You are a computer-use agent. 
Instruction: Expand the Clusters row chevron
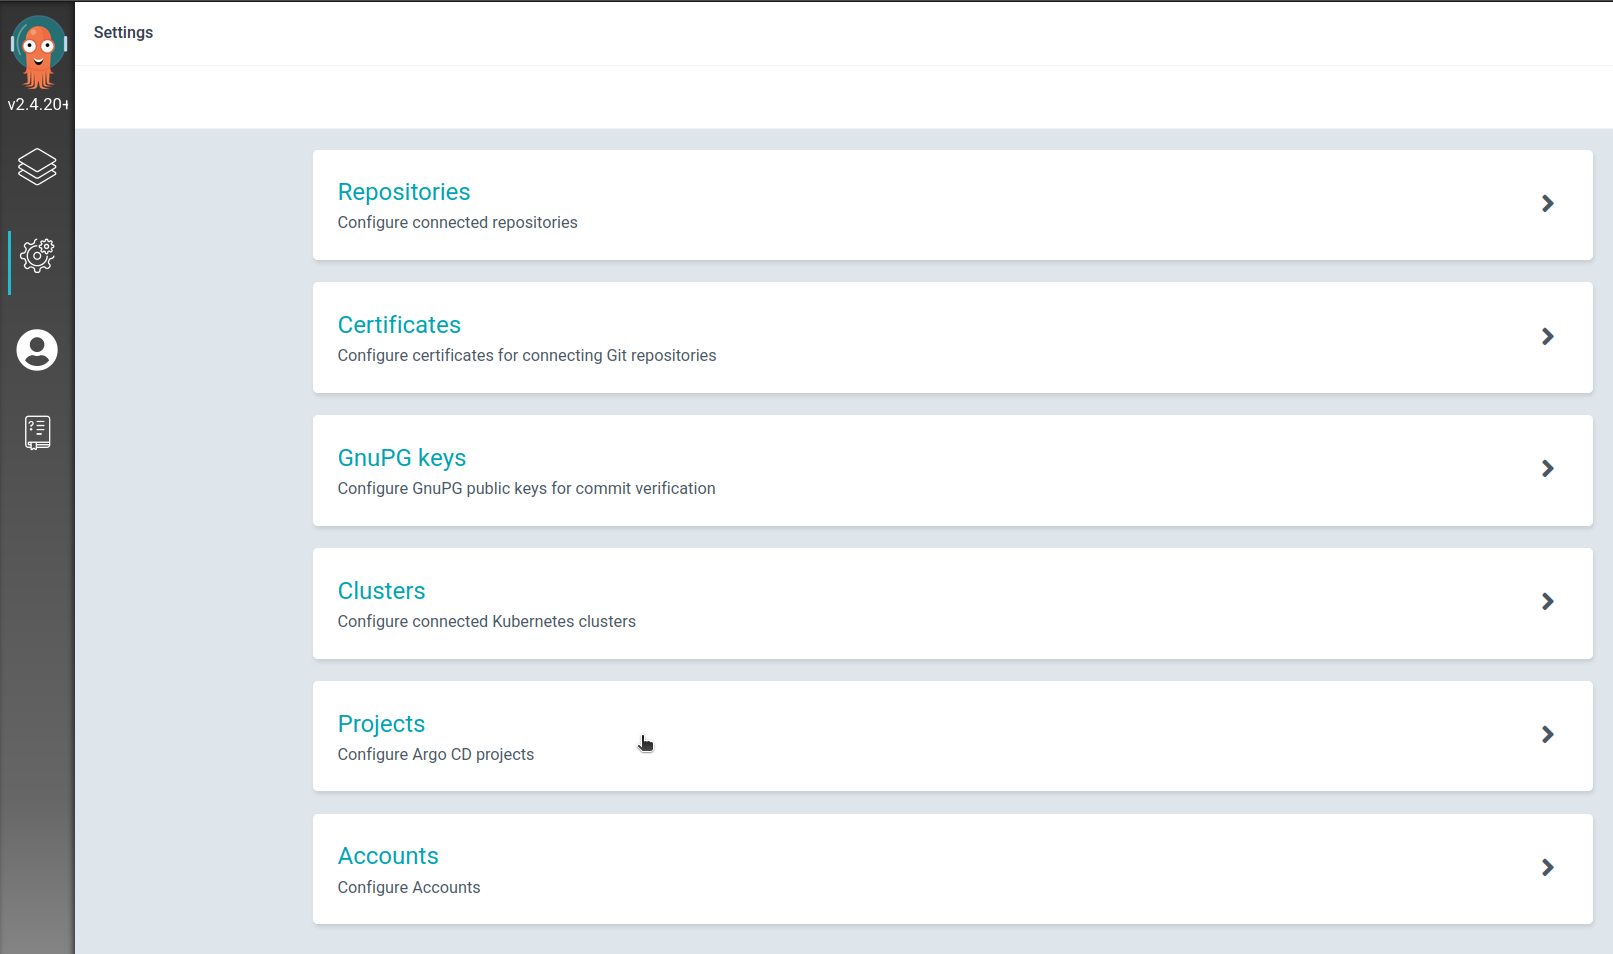1547,602
